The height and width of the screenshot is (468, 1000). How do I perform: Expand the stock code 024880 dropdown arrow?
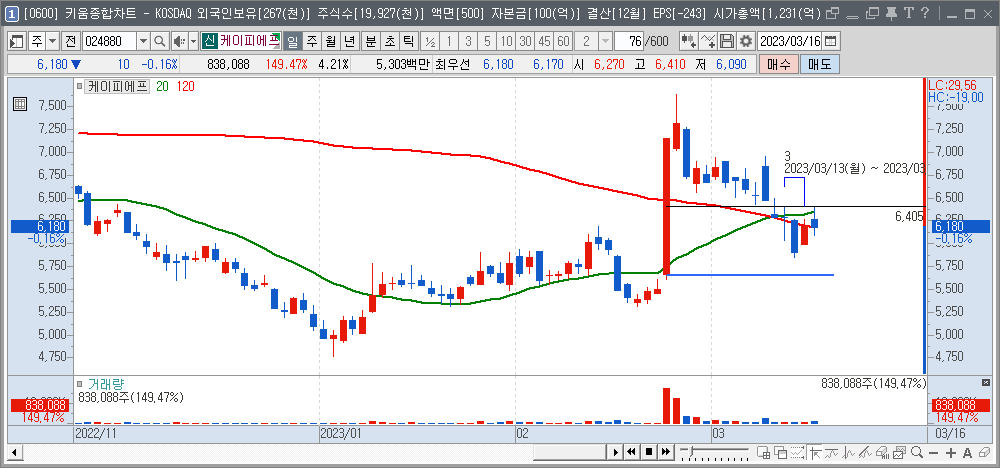(143, 41)
